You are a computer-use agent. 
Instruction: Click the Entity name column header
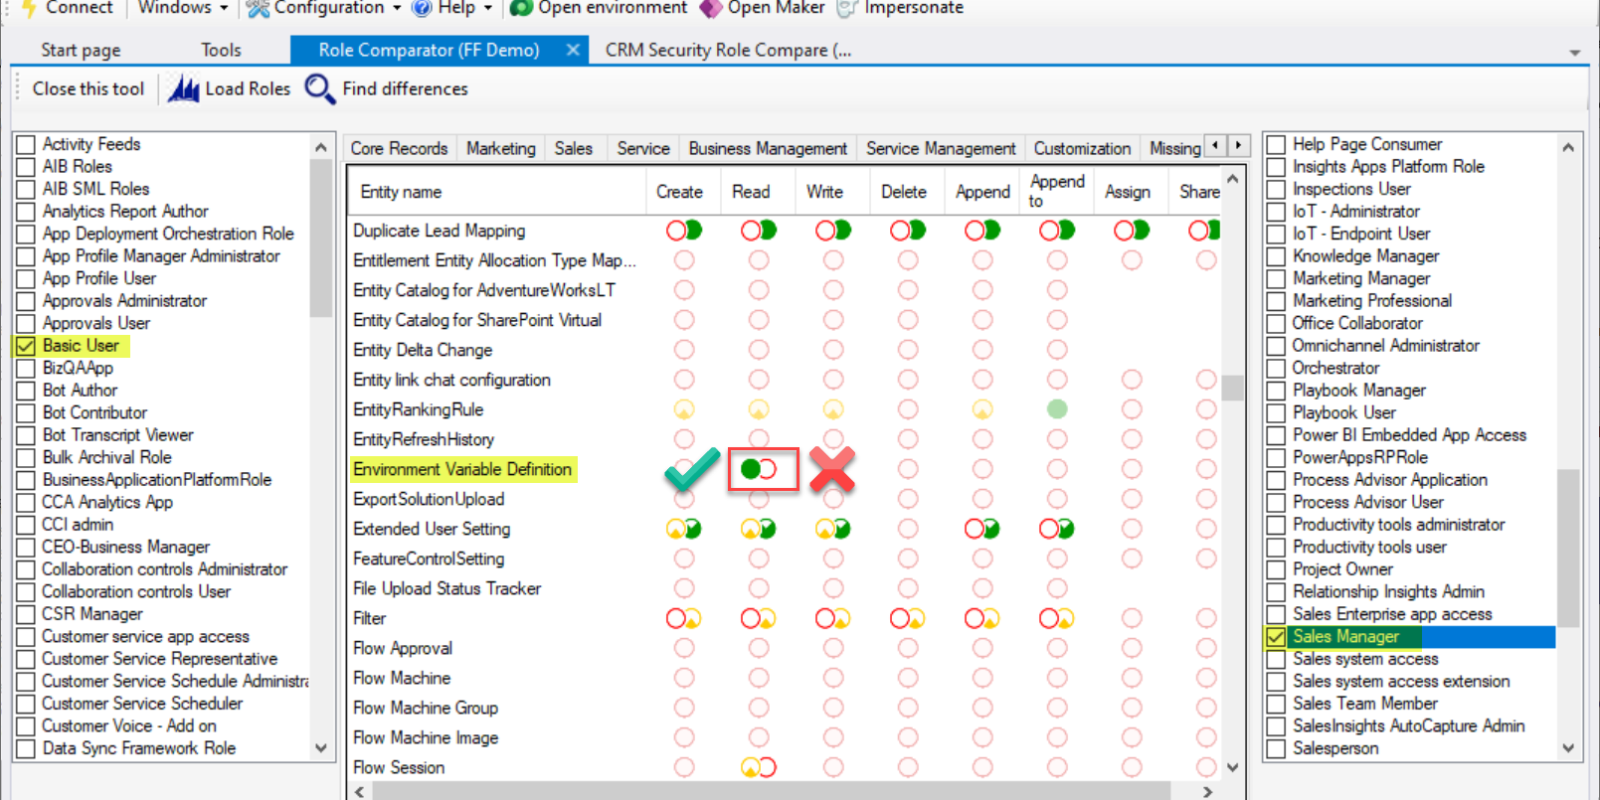[401, 192]
